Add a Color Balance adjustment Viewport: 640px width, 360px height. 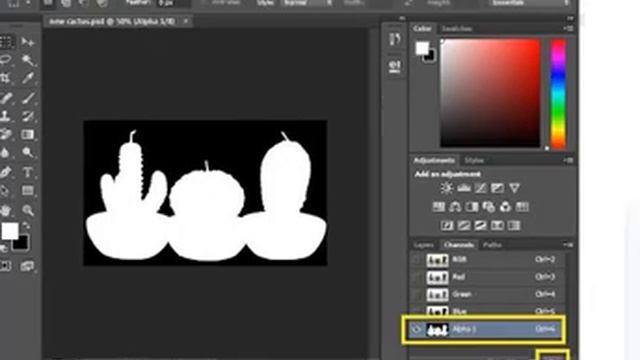tap(455, 207)
